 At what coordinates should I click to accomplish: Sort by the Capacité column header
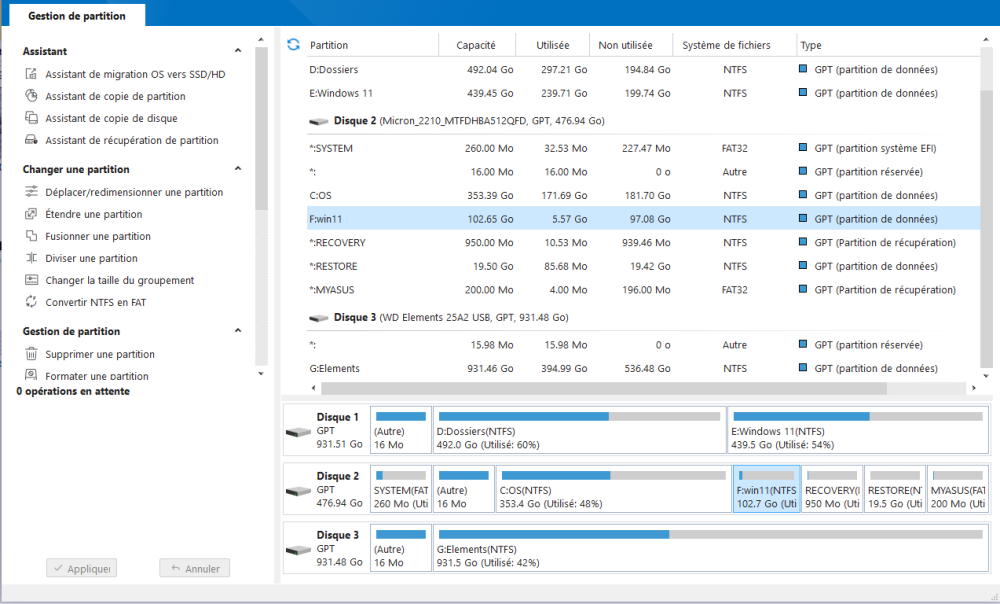tap(476, 45)
